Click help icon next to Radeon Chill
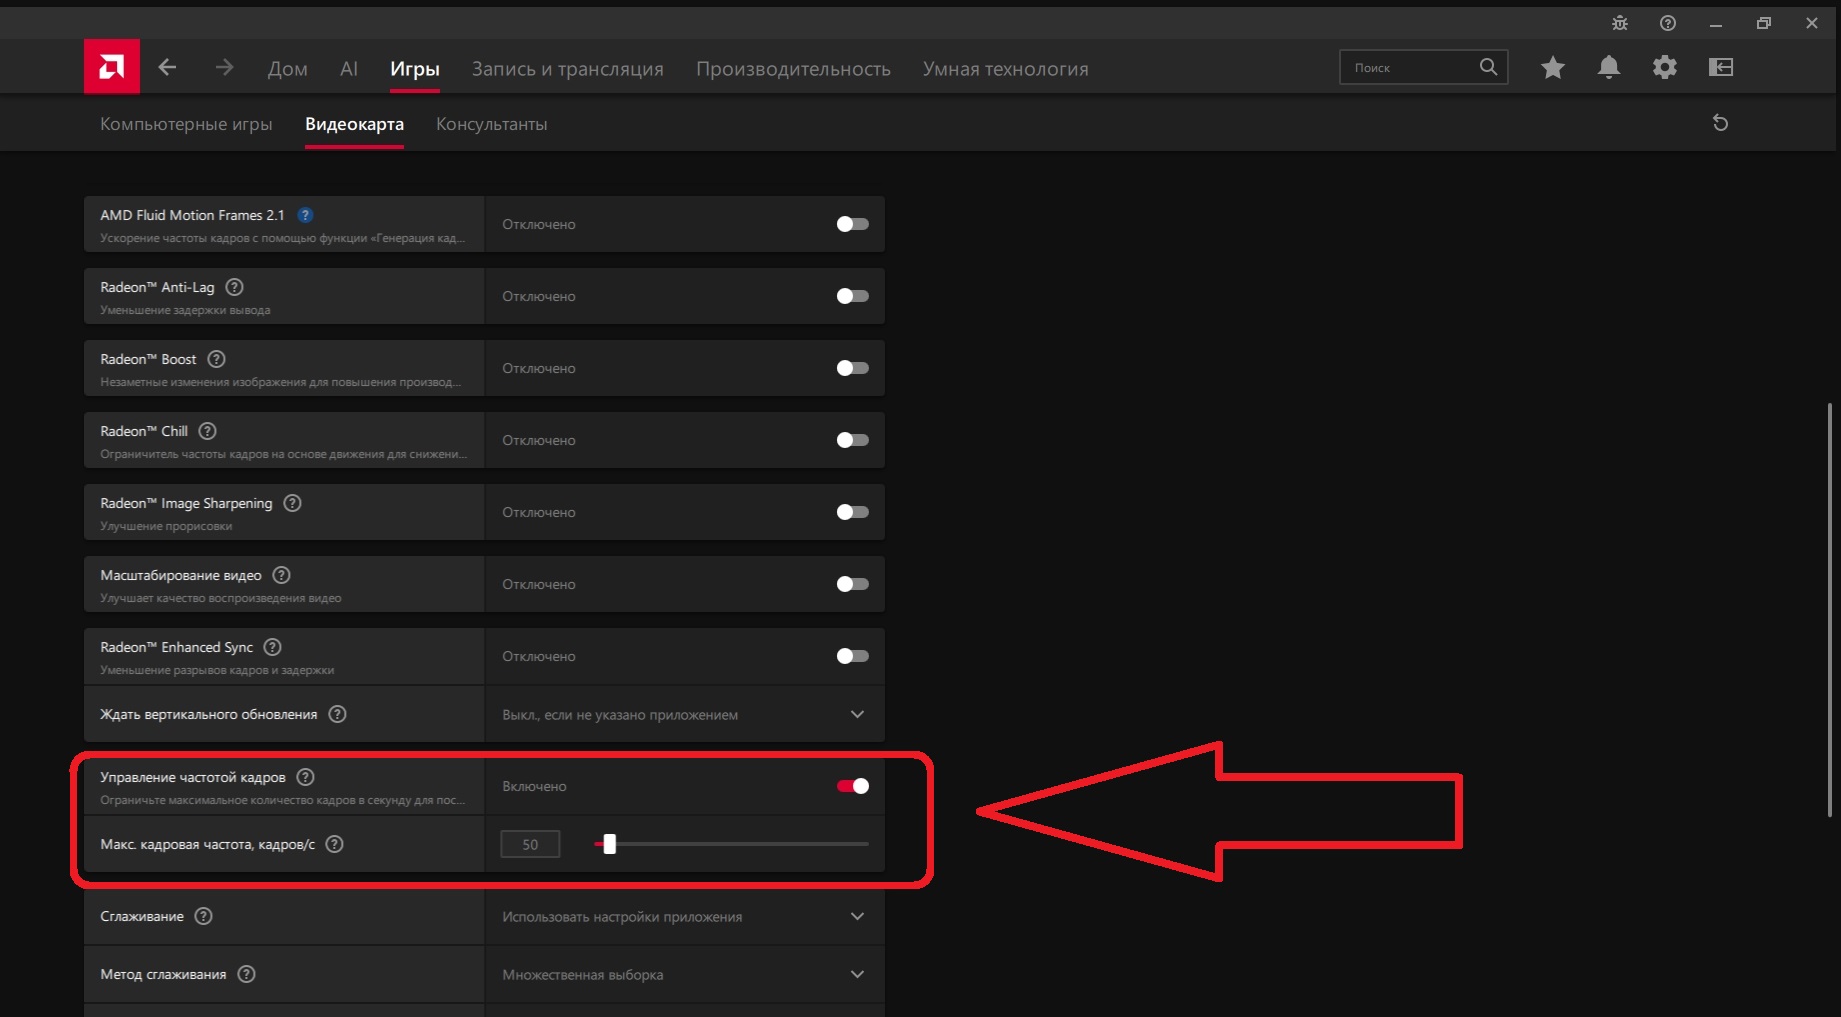The image size is (1841, 1017). pos(207,431)
